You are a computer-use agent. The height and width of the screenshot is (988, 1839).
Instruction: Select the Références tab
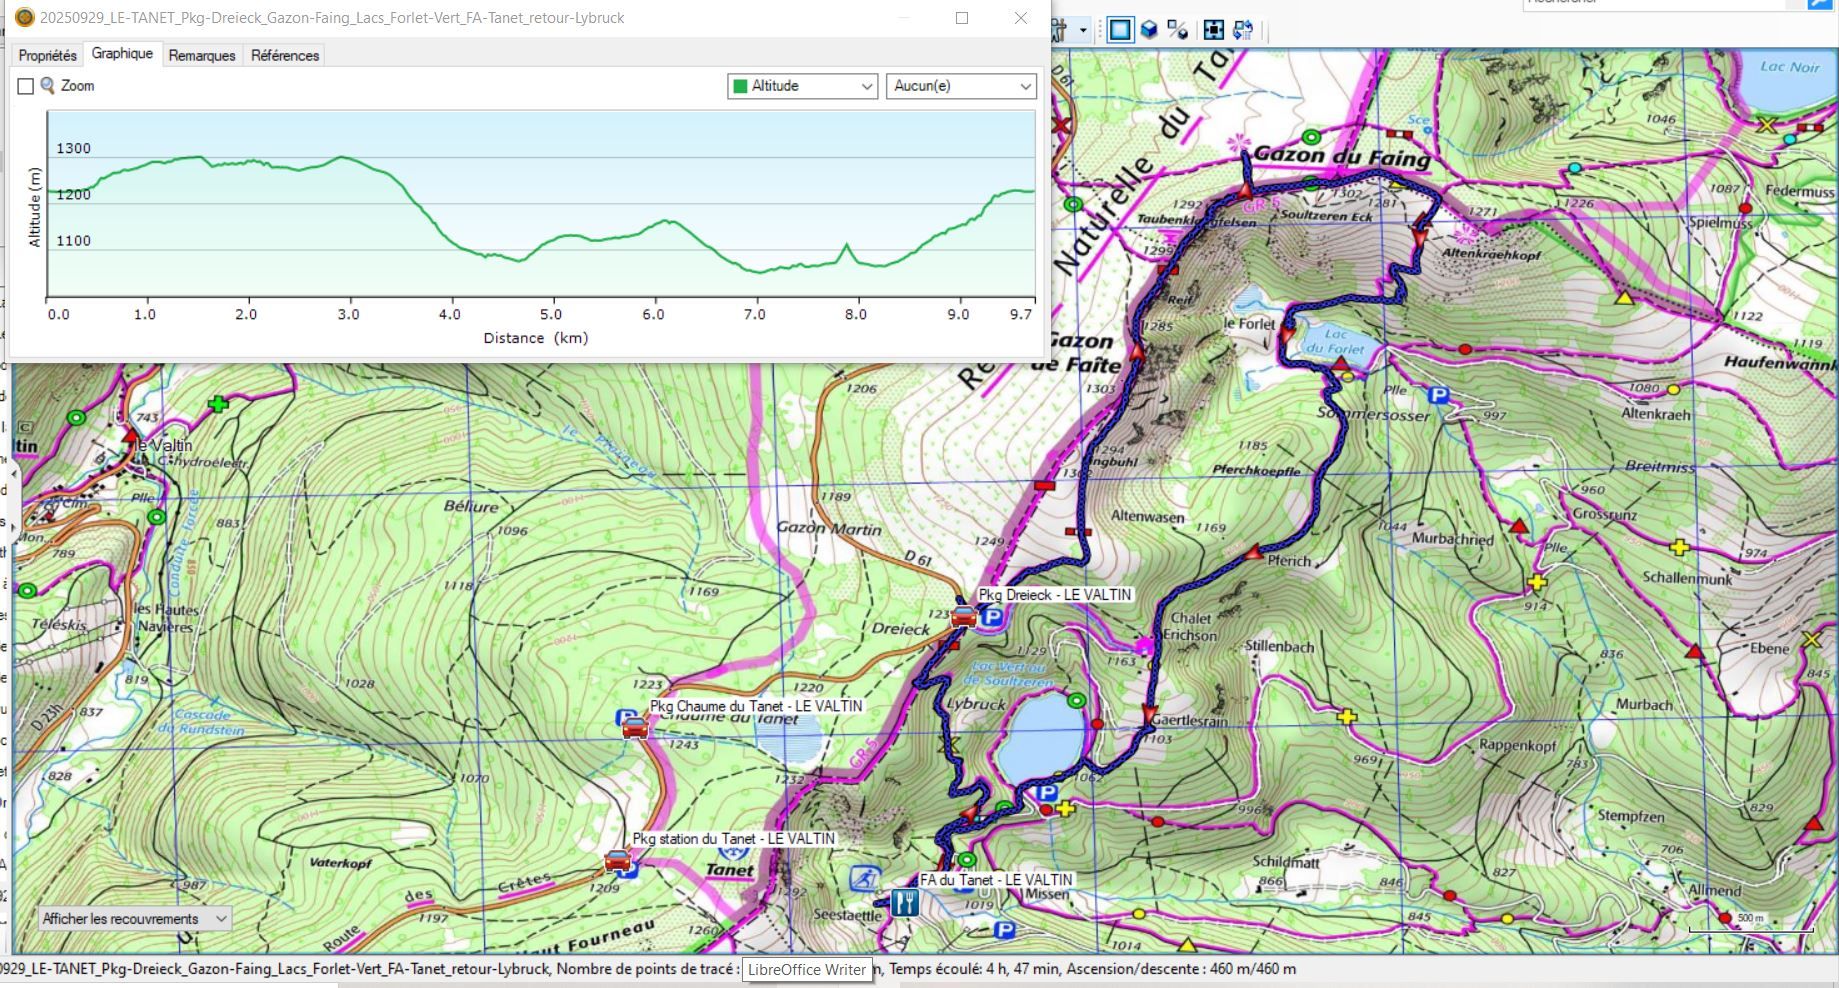pos(285,55)
